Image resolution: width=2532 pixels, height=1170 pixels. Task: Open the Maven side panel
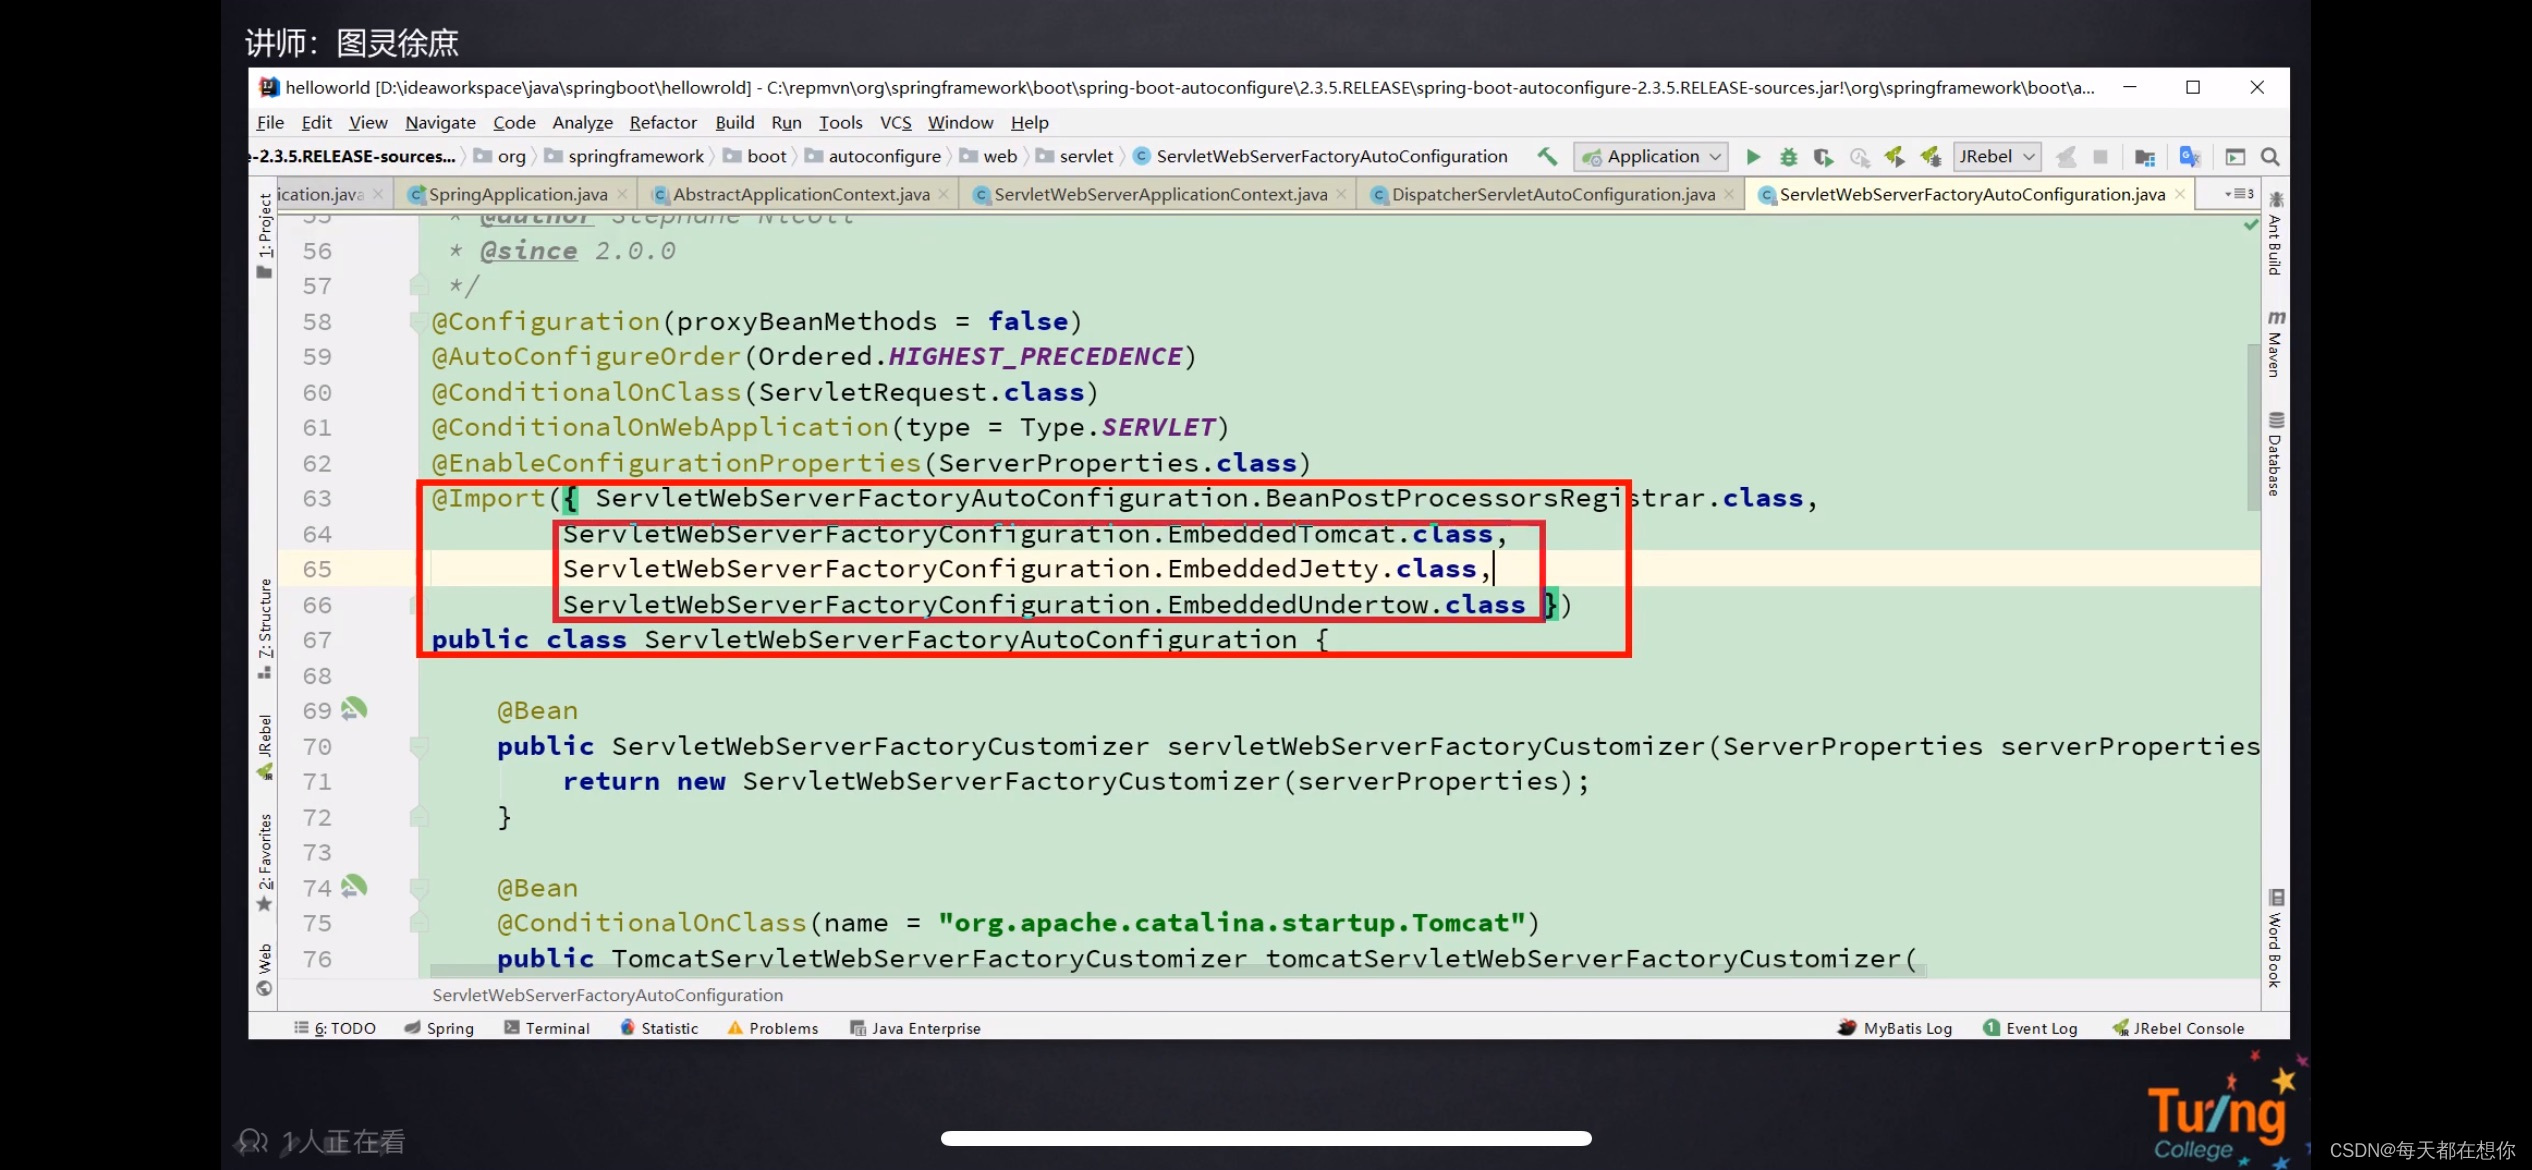[2275, 343]
